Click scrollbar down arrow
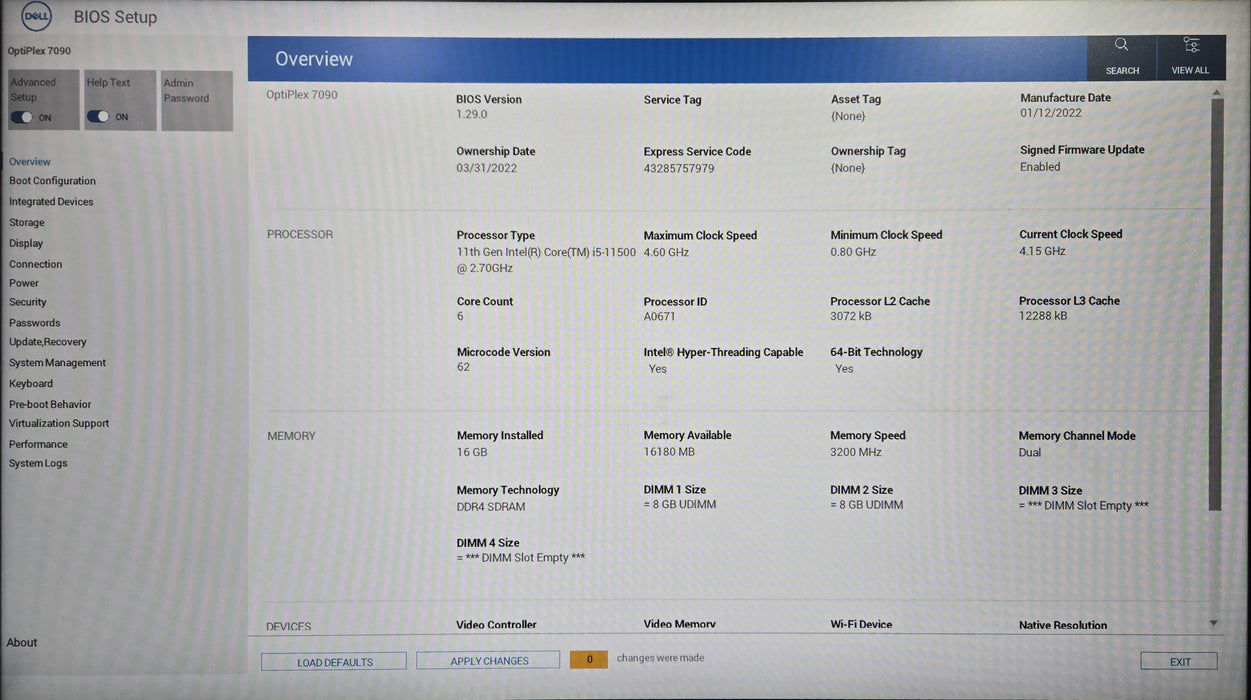The height and width of the screenshot is (700, 1251). pos(1215,623)
